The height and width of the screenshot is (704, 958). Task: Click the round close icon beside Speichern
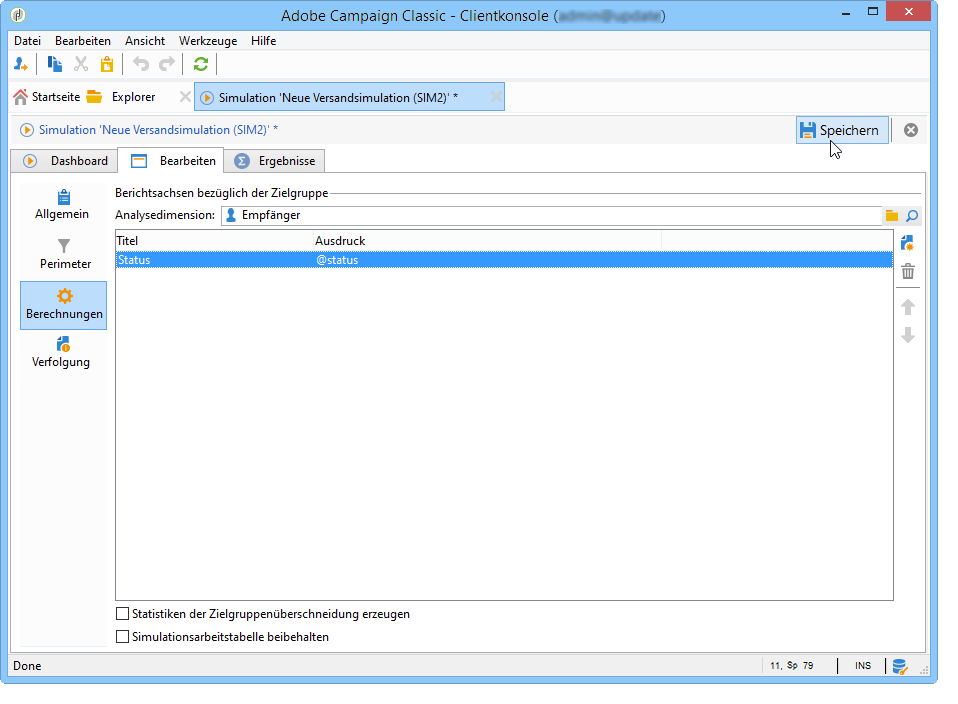910,130
